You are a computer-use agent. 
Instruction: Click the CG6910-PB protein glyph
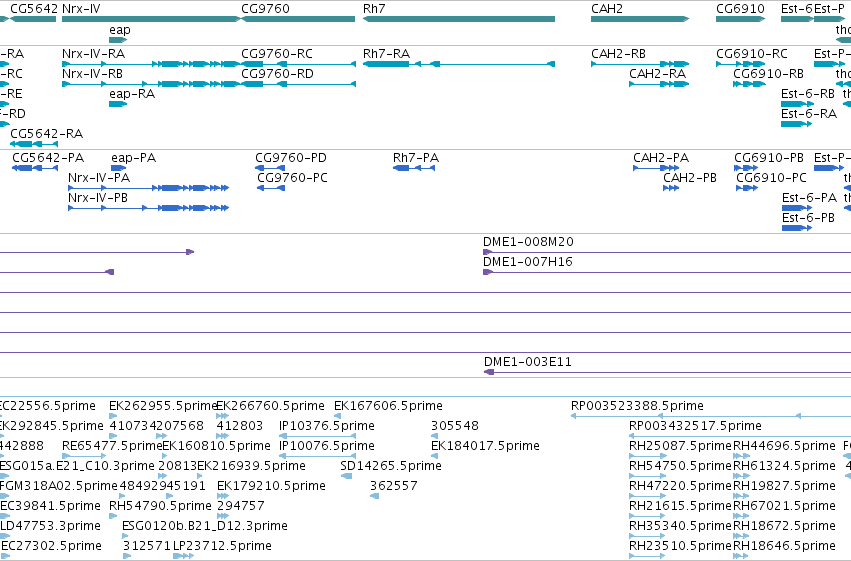tap(746, 168)
